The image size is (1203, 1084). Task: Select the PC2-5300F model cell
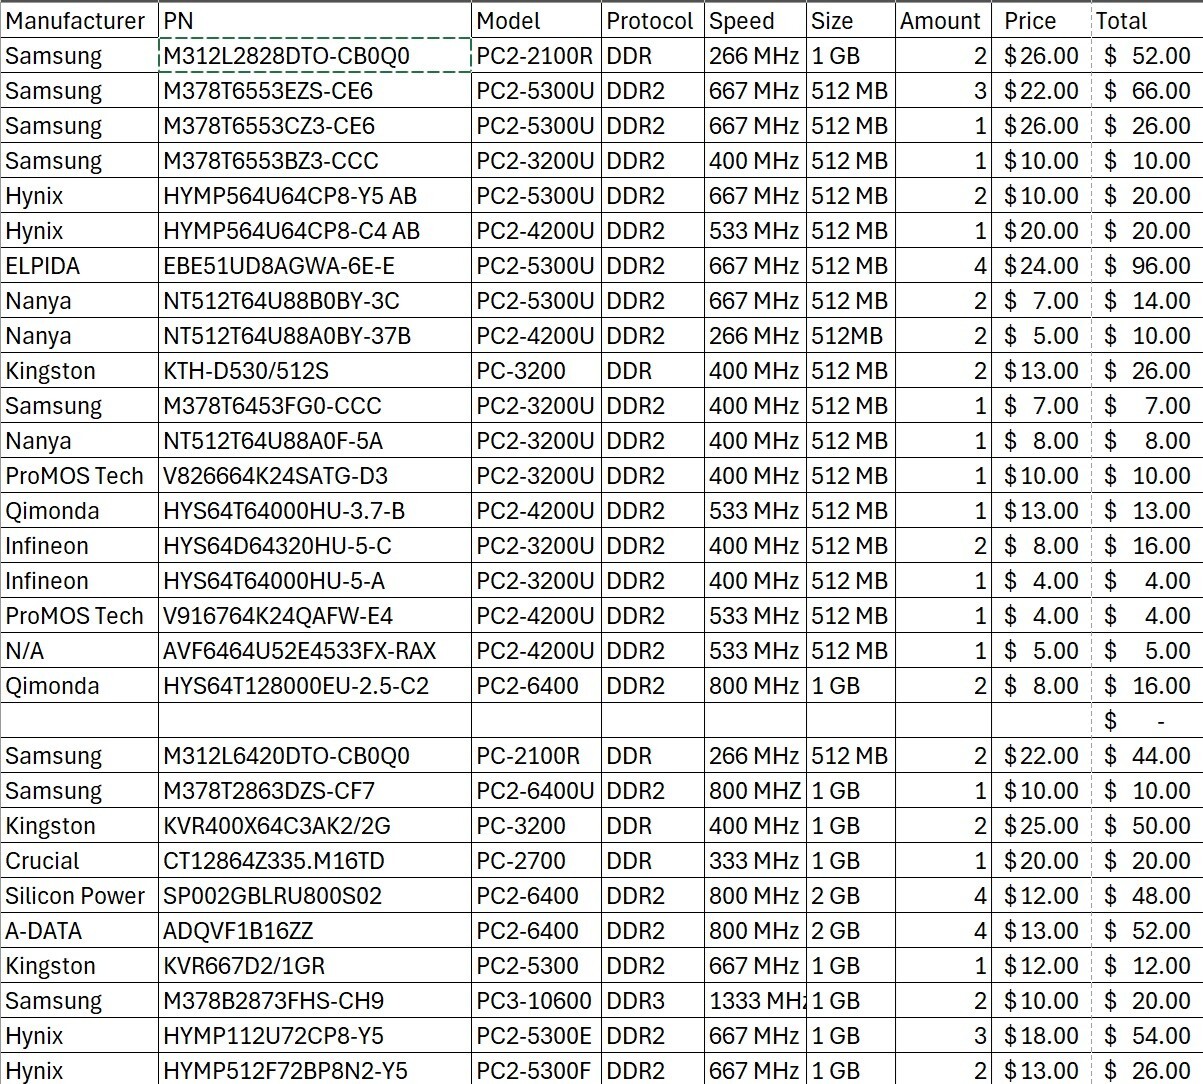pyautogui.click(x=537, y=1070)
